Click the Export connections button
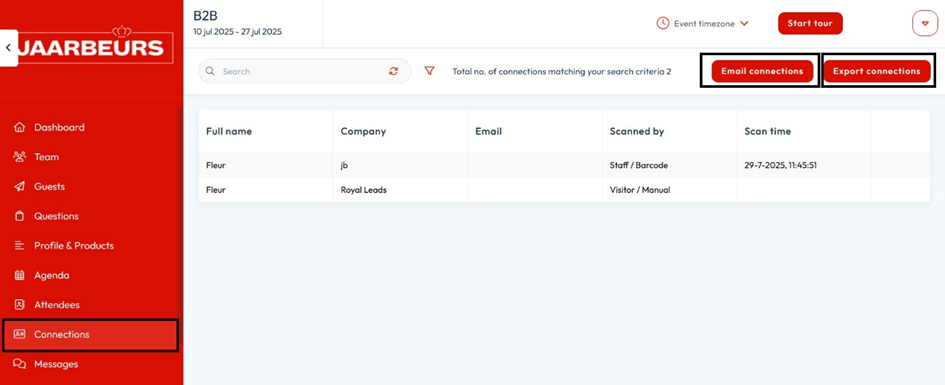945x385 pixels. 876,71
